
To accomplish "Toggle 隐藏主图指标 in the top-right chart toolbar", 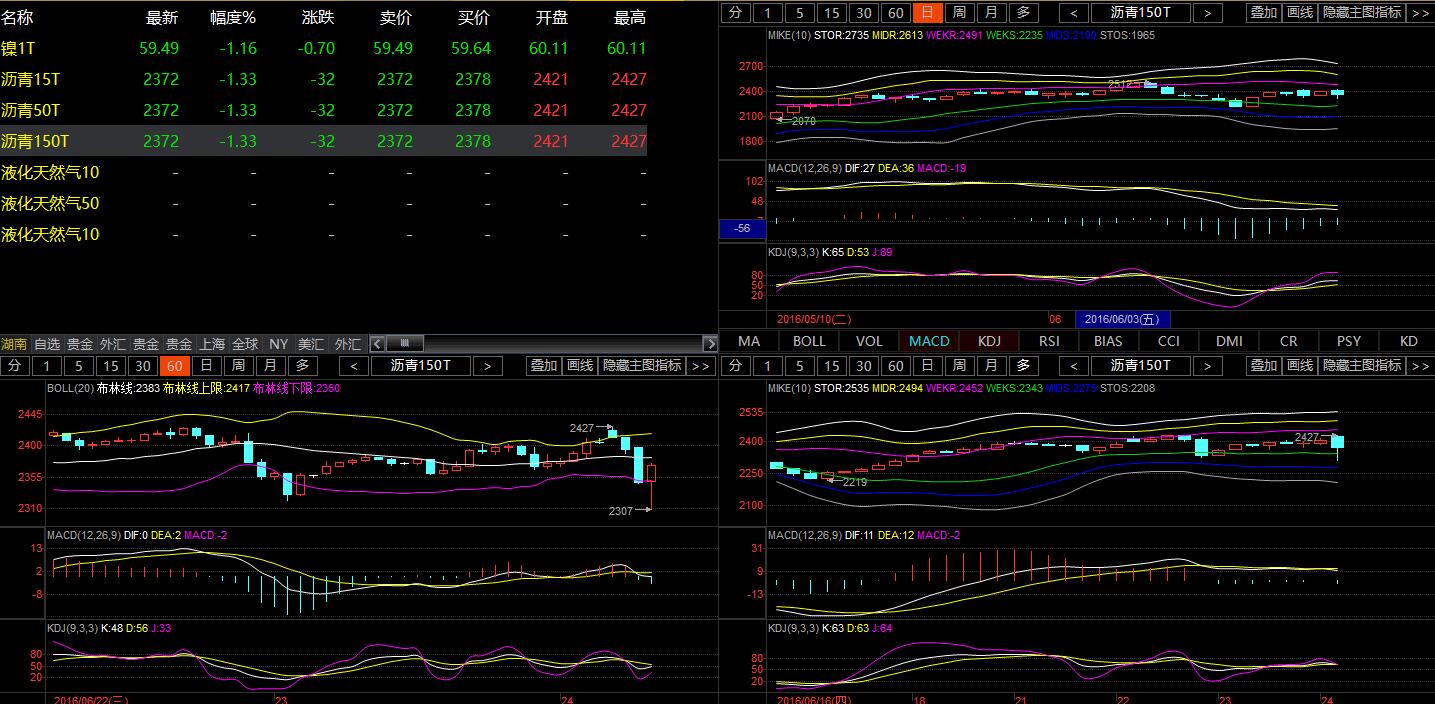I will click(x=1361, y=13).
